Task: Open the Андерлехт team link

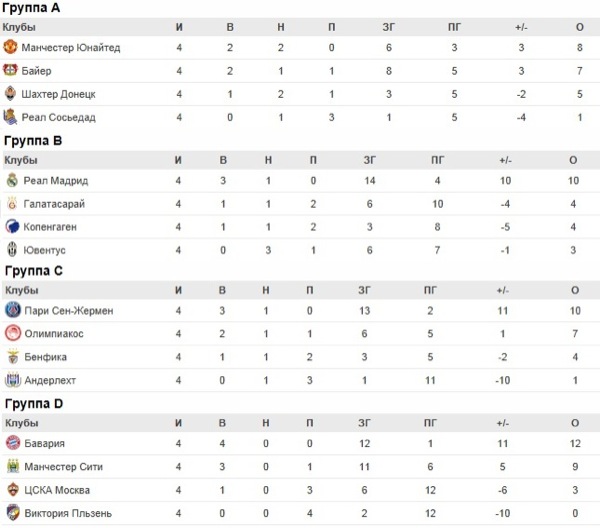Action: [50, 380]
